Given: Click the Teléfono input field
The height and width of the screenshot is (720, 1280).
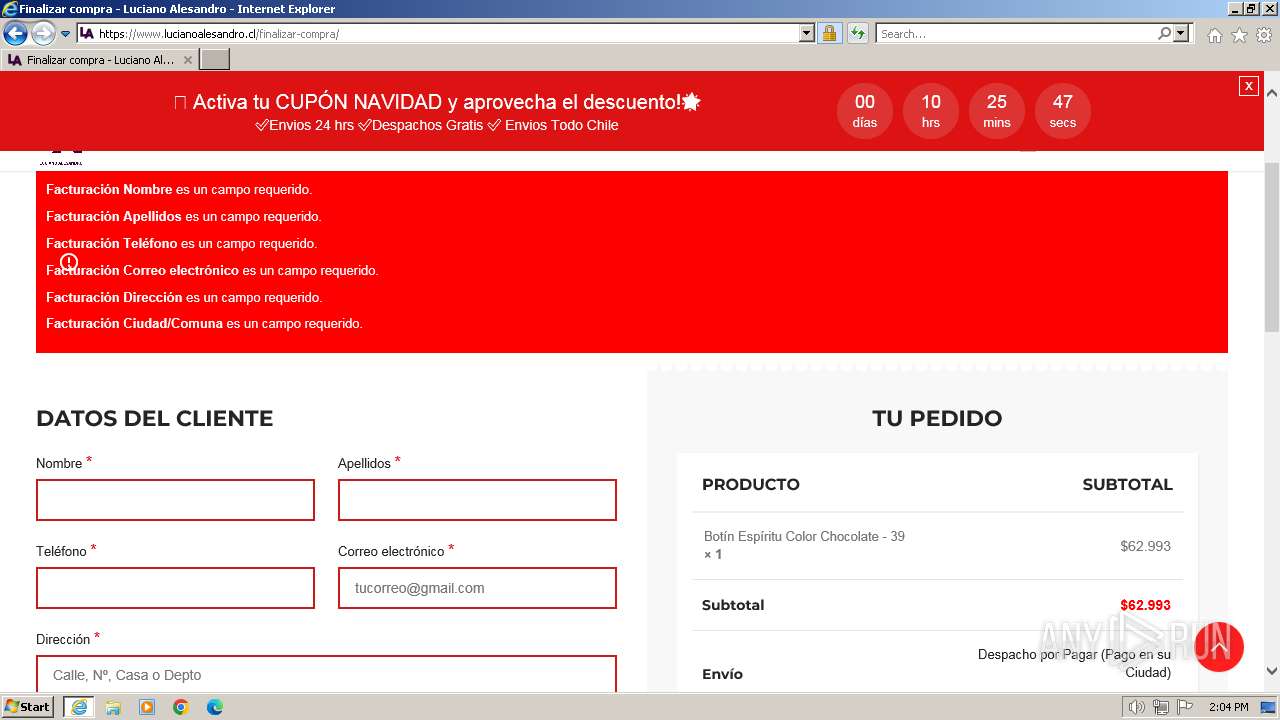Looking at the screenshot, I should pos(175,588).
